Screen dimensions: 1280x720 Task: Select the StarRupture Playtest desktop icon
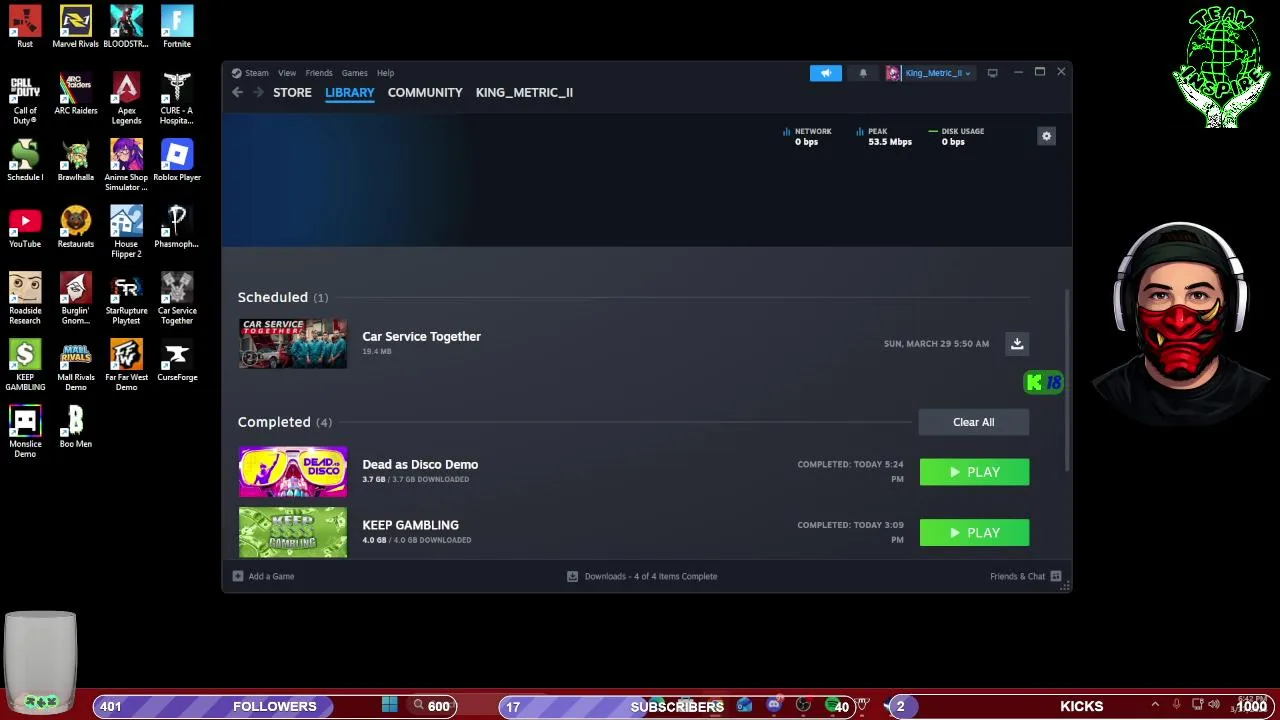tap(126, 298)
